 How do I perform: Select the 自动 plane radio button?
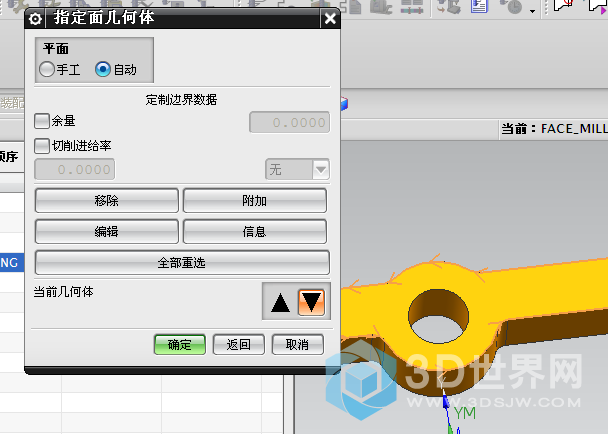pyautogui.click(x=103, y=69)
